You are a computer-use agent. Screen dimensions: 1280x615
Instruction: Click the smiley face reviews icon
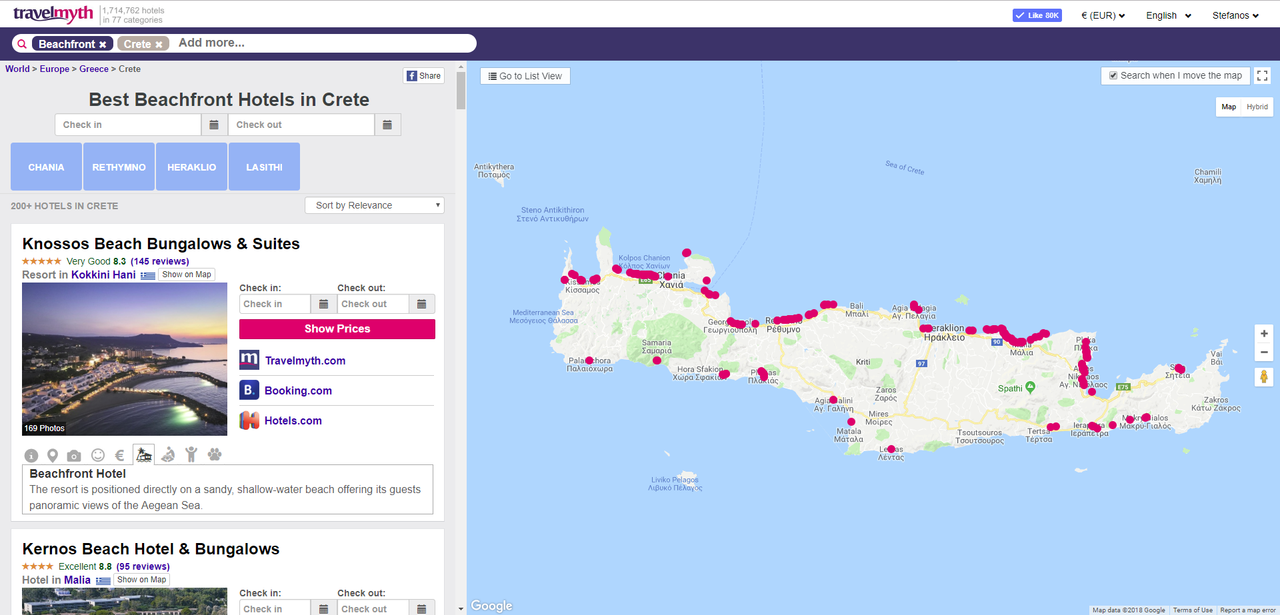point(97,455)
